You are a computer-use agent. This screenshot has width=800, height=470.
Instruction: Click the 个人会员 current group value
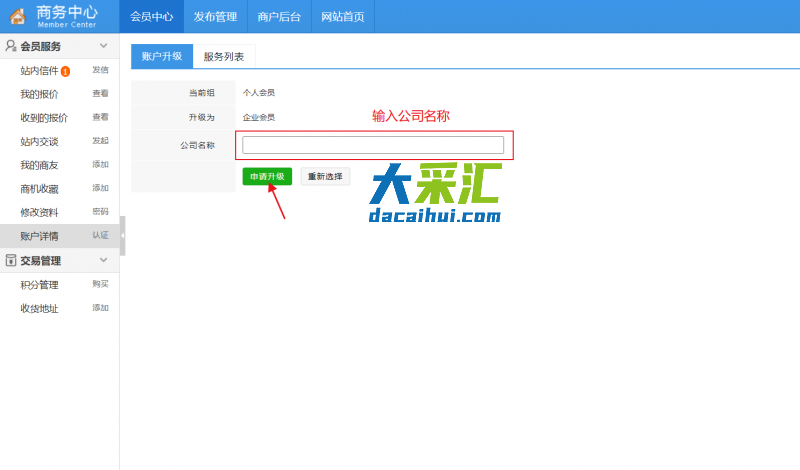click(259, 92)
